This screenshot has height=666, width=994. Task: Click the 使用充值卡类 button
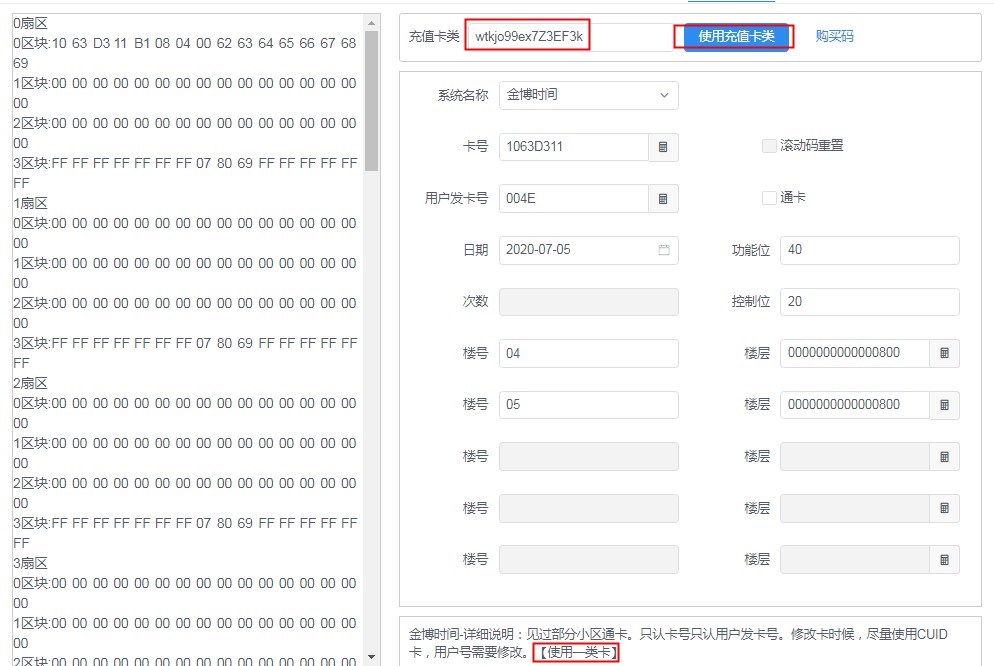pyautogui.click(x=736, y=37)
